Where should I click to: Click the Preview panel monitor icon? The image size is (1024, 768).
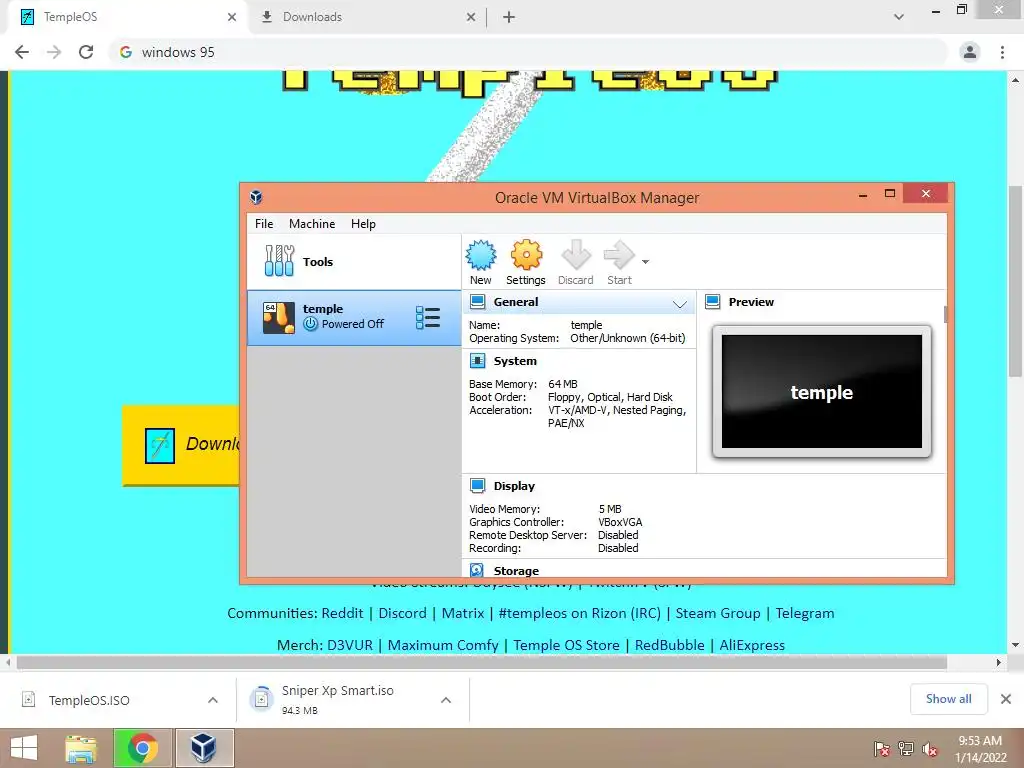(712, 302)
